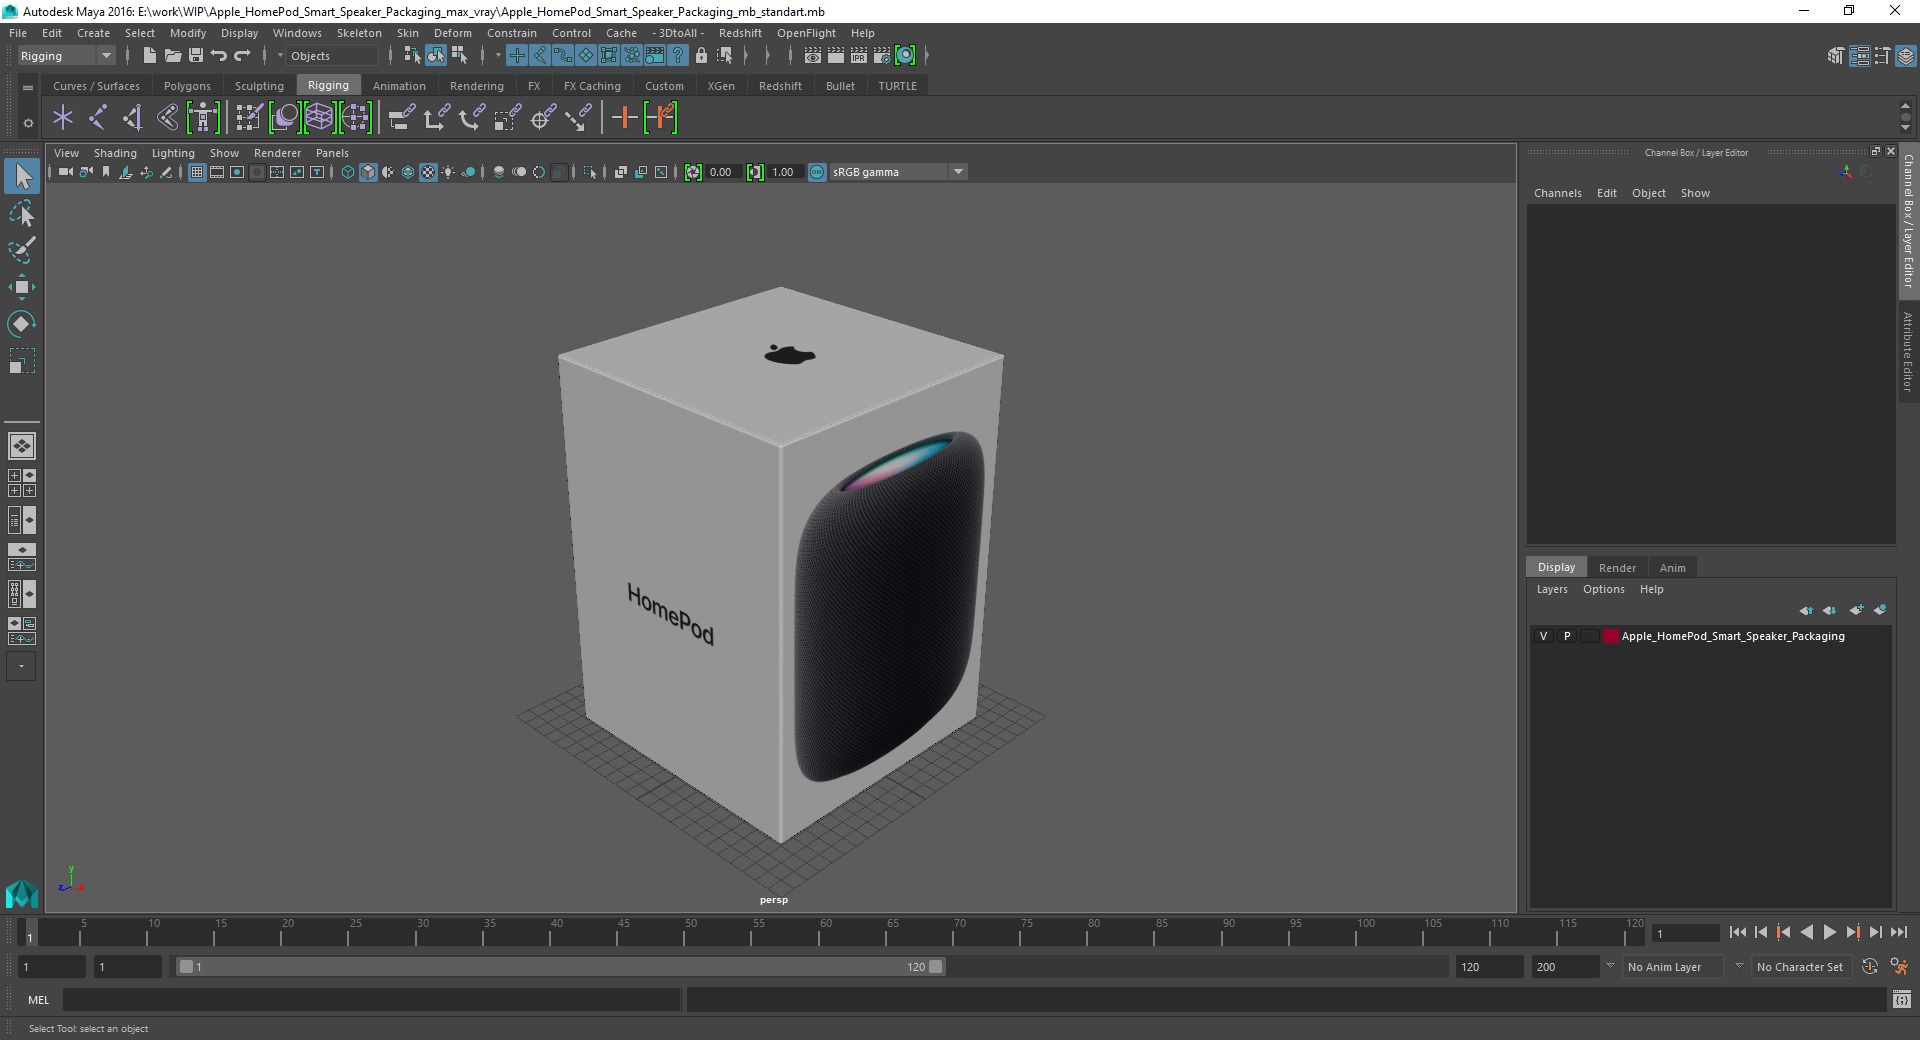Click the range slider end handle at 120

click(935, 967)
